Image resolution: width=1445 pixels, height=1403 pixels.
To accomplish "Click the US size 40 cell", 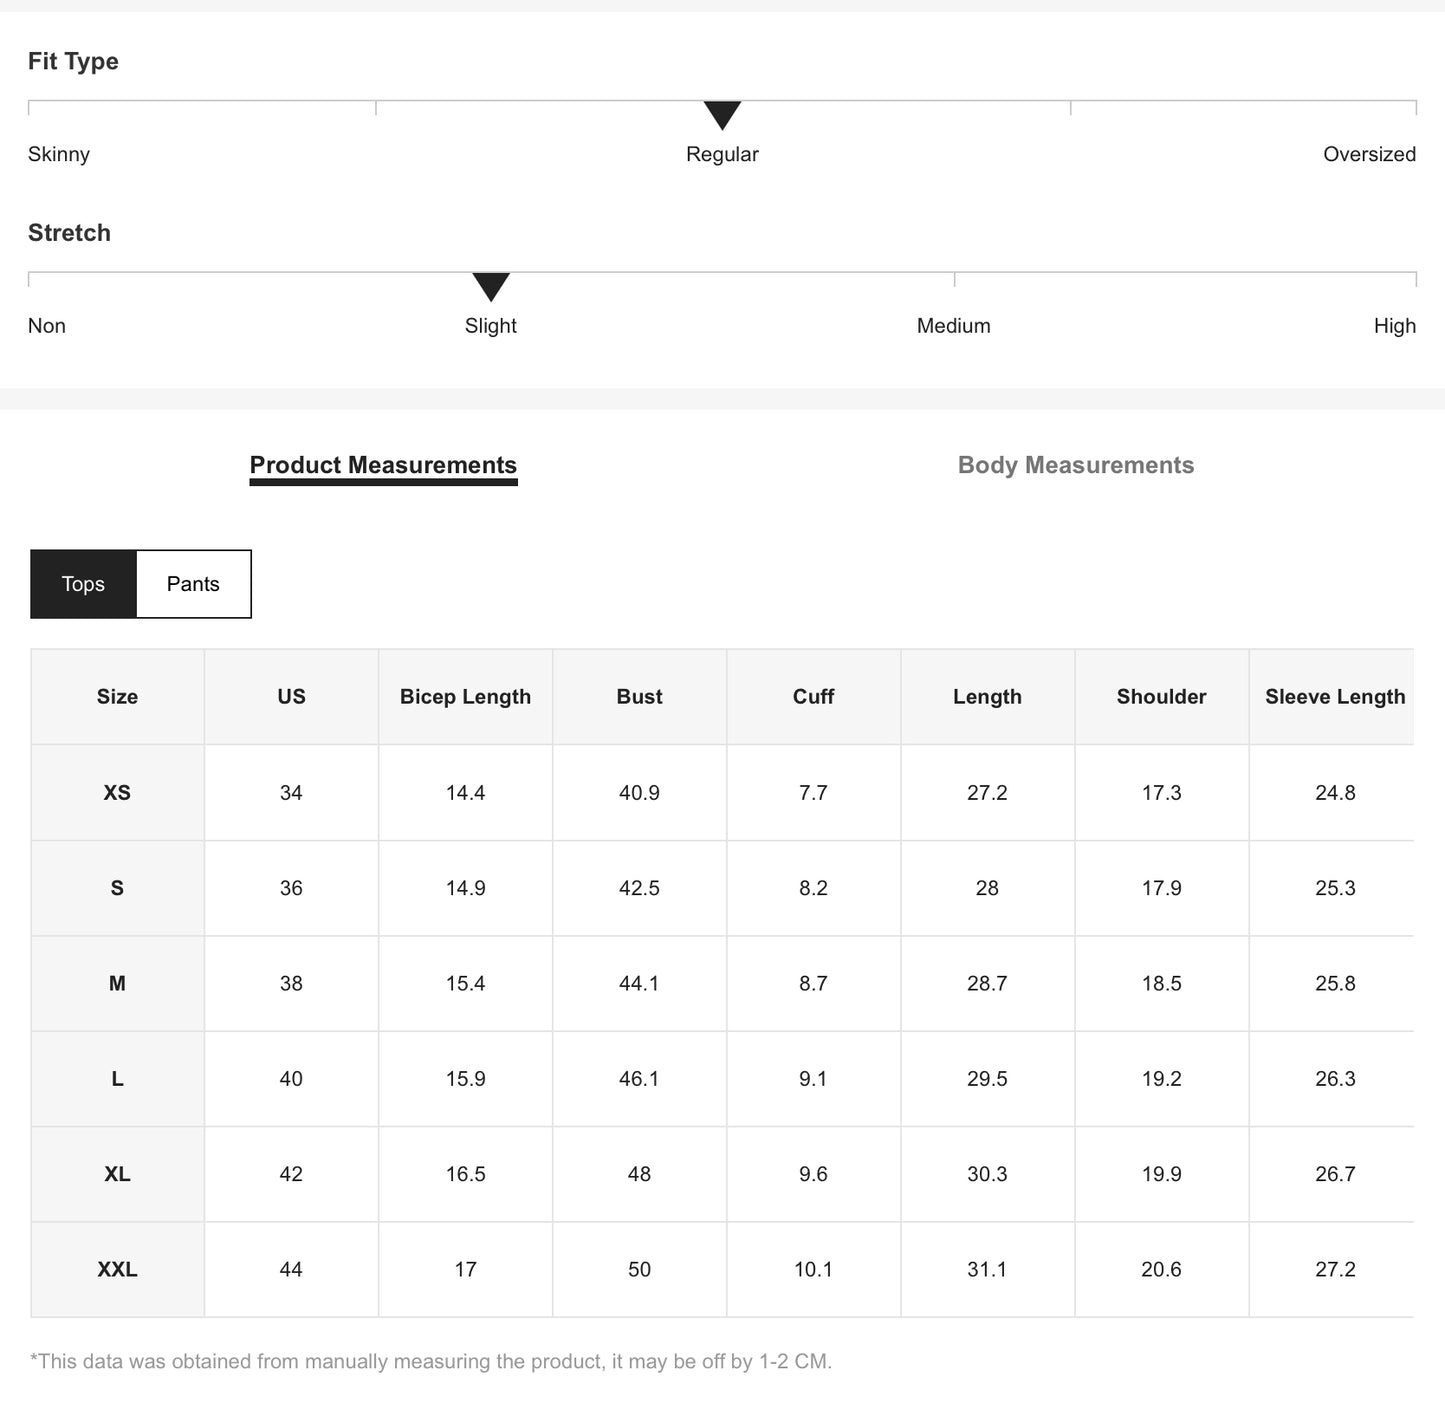I will coord(291,1079).
